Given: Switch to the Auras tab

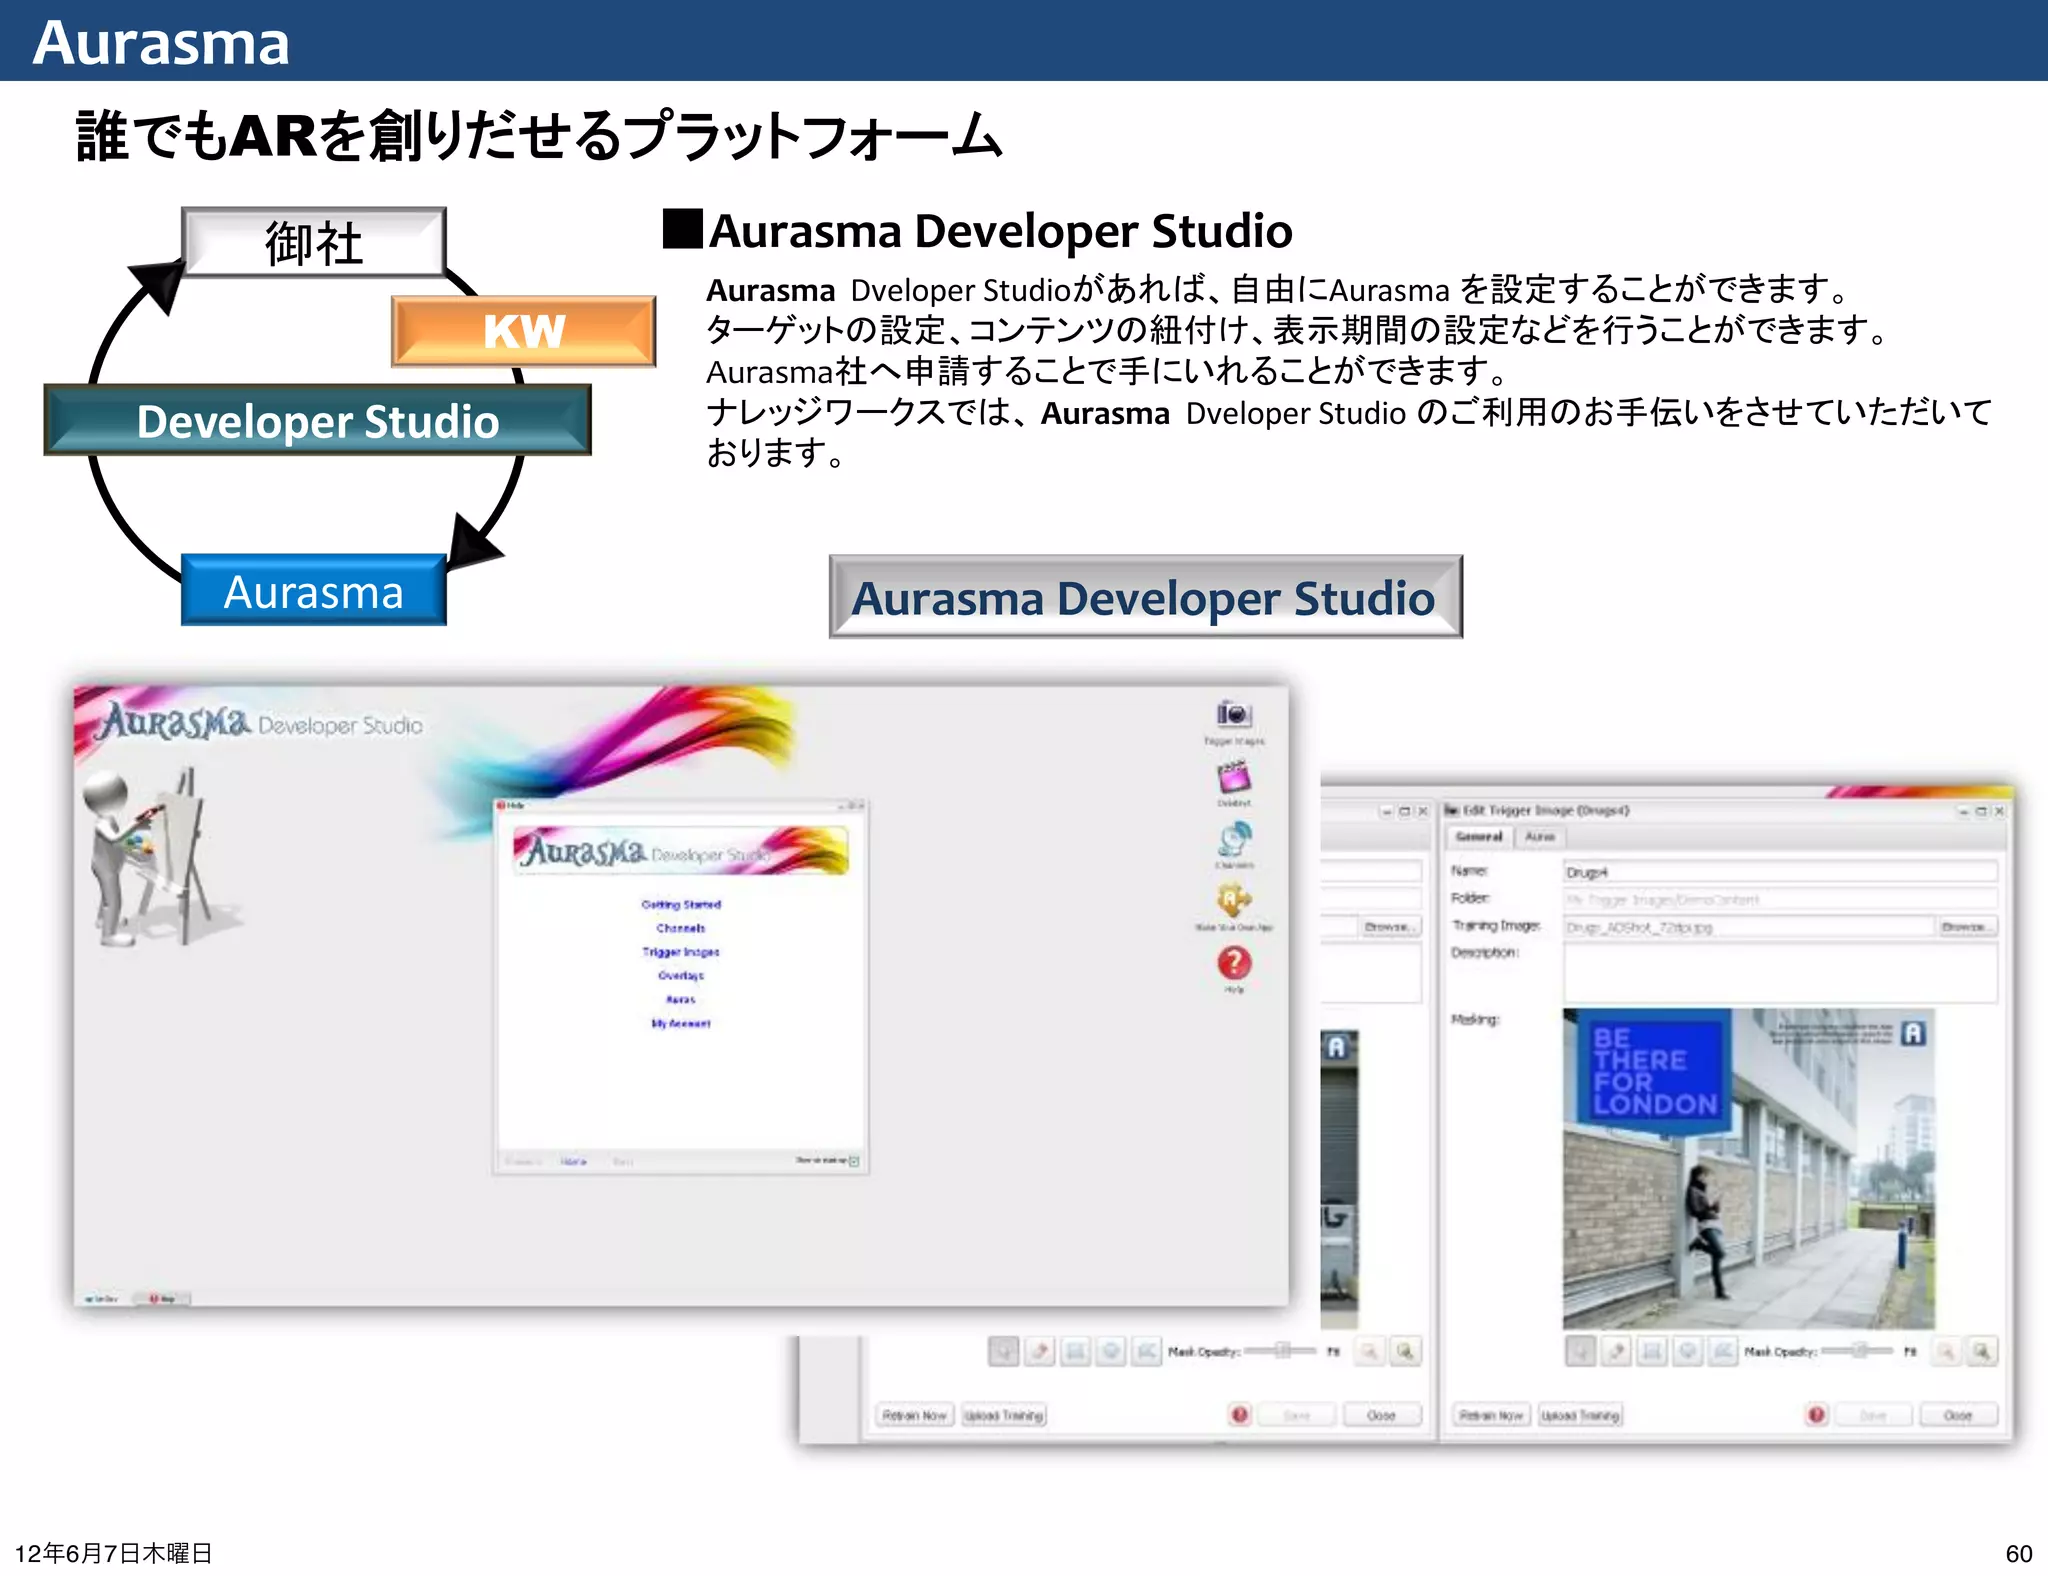Looking at the screenshot, I should (1540, 836).
